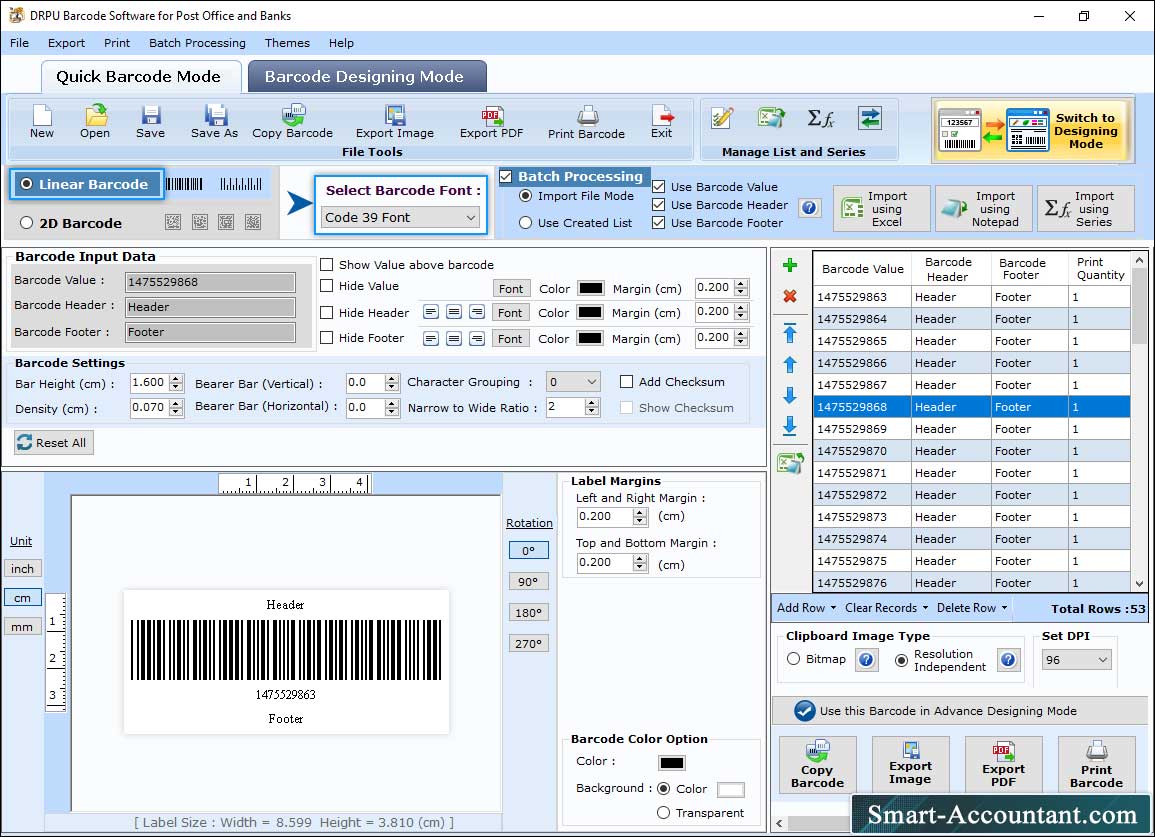Open the Select Barcode Font dropdown

(x=401, y=217)
